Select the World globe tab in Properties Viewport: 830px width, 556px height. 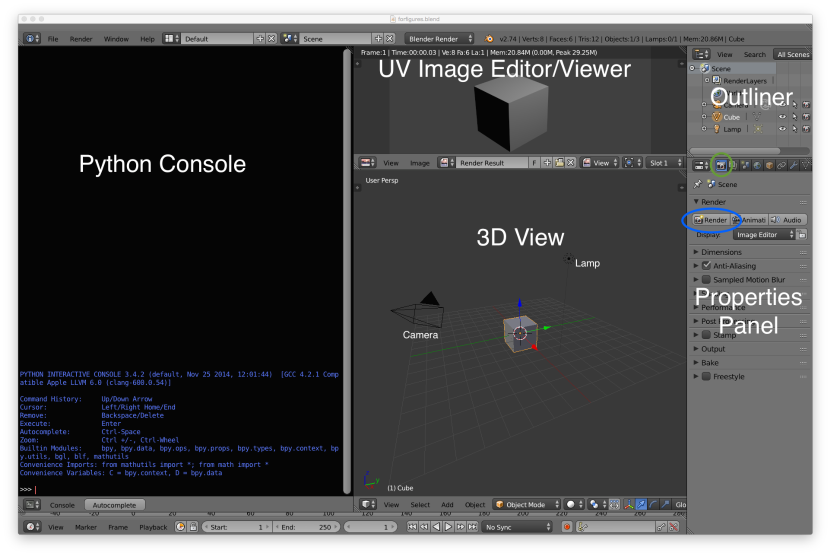(x=757, y=166)
